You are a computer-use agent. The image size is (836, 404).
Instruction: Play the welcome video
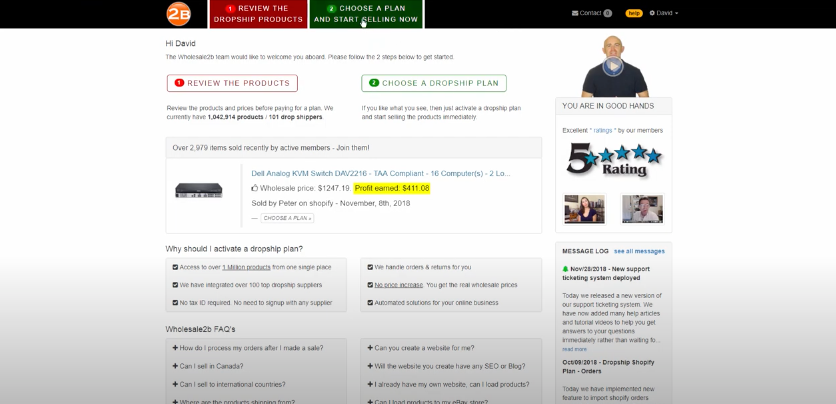pos(613,66)
